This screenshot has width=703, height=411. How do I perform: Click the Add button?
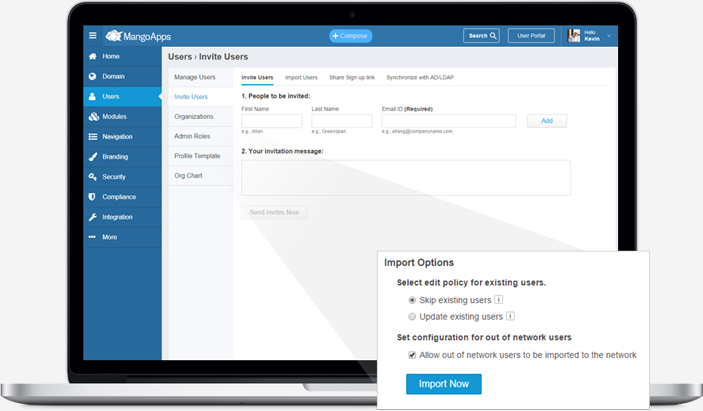(x=547, y=121)
